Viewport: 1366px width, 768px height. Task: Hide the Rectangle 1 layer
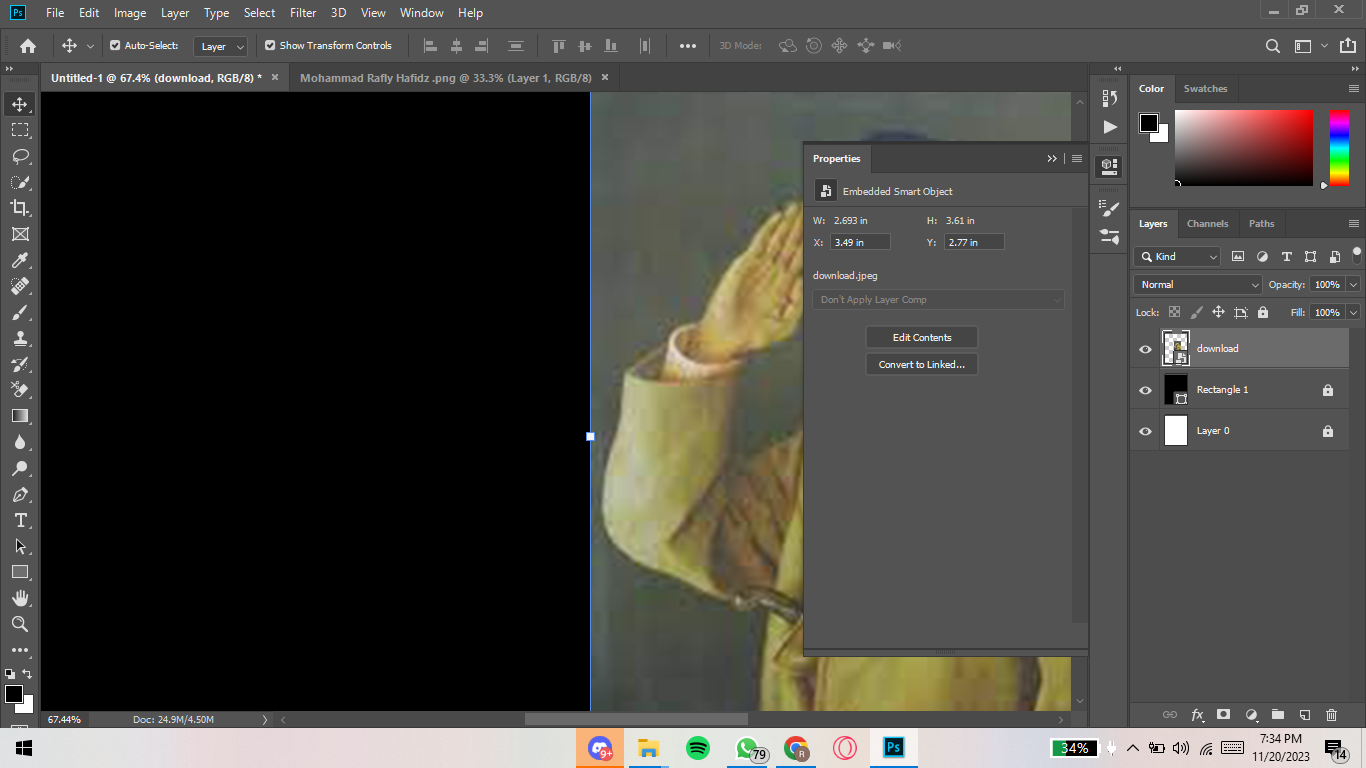pos(1144,390)
